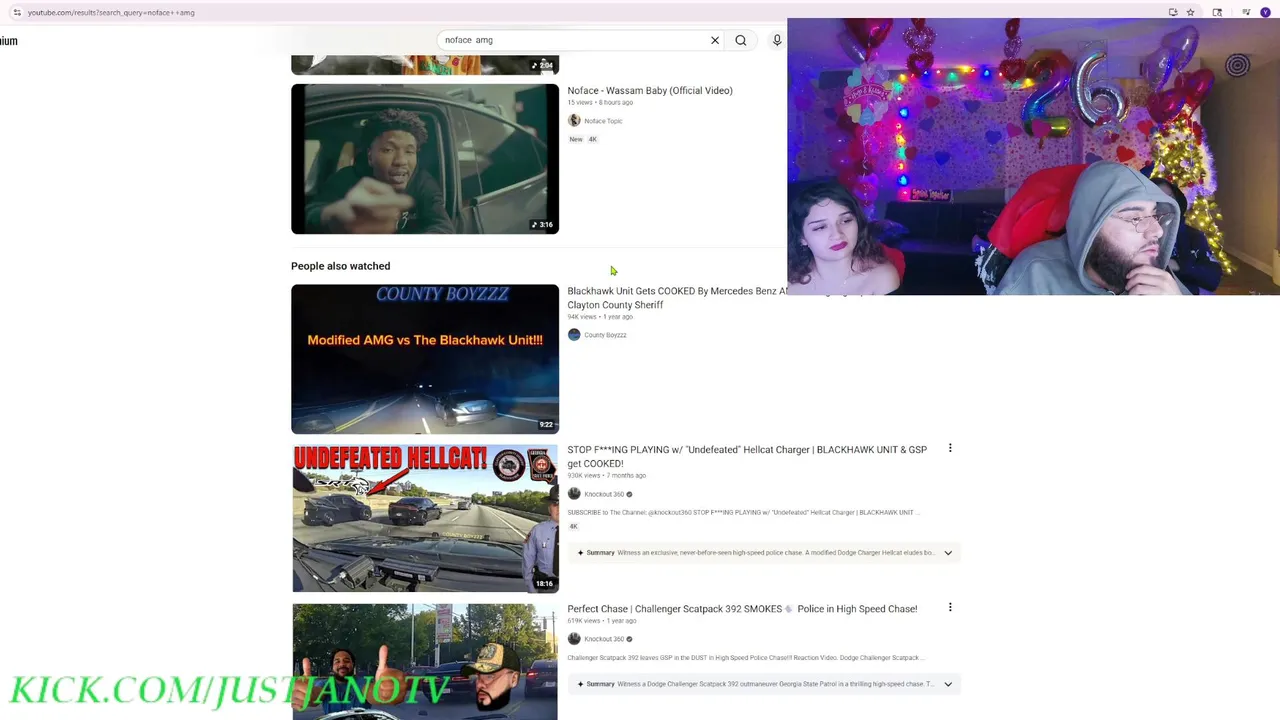Viewport: 1280px width, 720px height.
Task: Start voice search with the microphone
Action: (x=777, y=40)
